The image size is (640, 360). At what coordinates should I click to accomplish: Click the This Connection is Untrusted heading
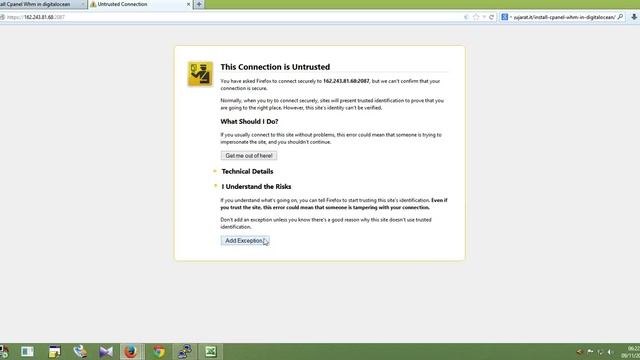(275, 67)
